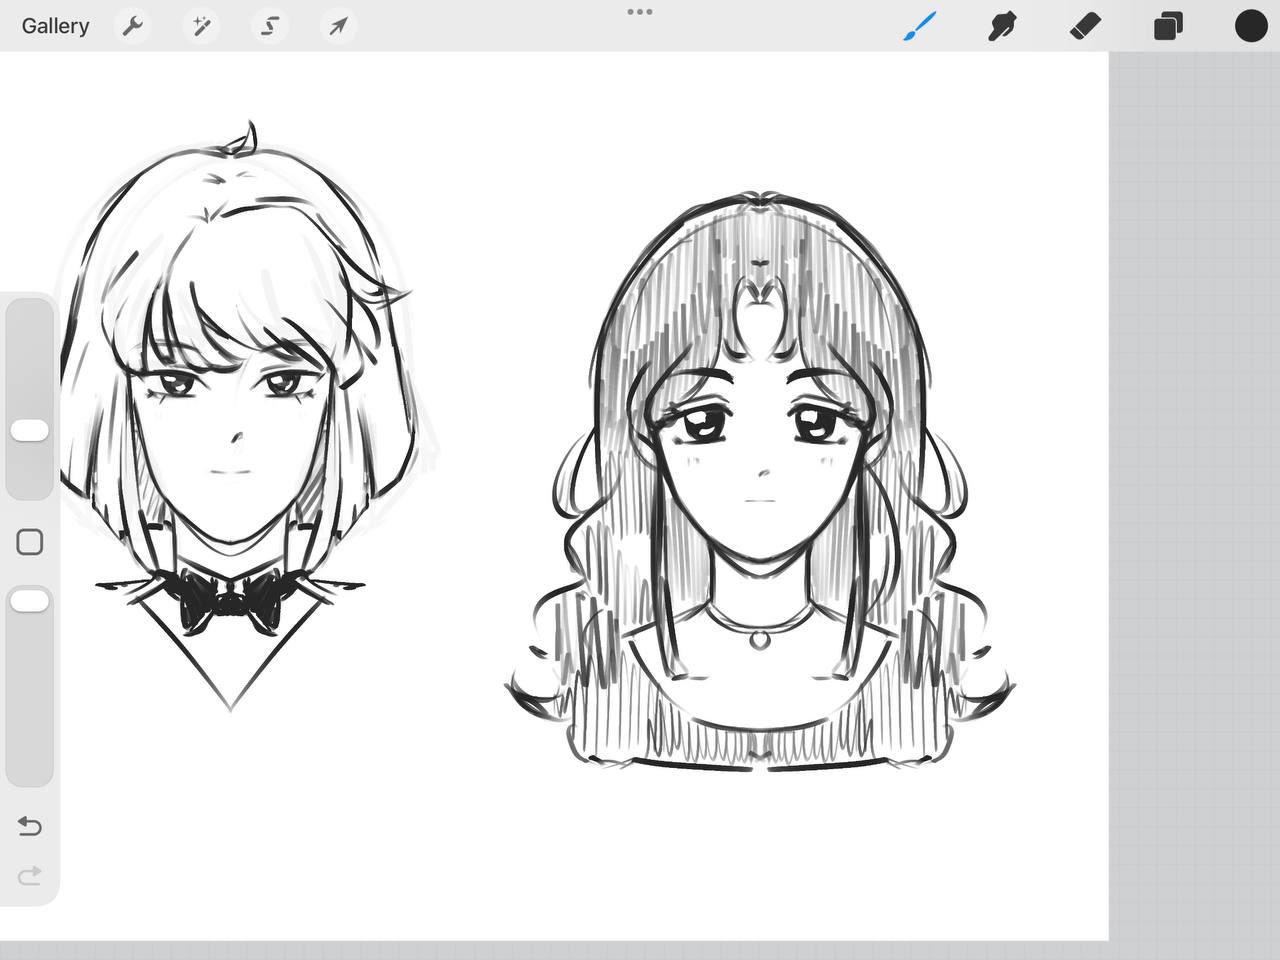Open the Actions wrench menu
This screenshot has height=960, width=1280.
pyautogui.click(x=133, y=26)
